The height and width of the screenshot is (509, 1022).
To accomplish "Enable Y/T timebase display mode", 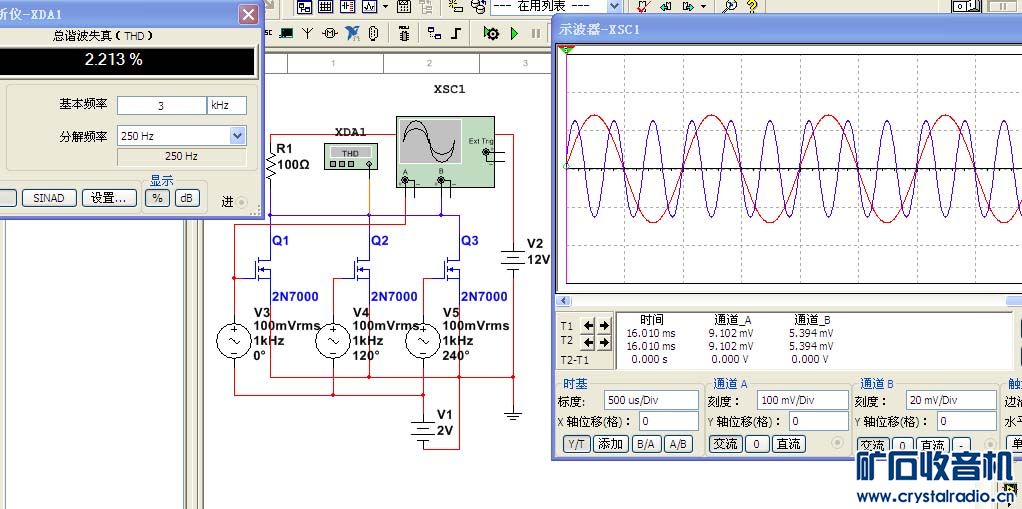I will [x=576, y=444].
